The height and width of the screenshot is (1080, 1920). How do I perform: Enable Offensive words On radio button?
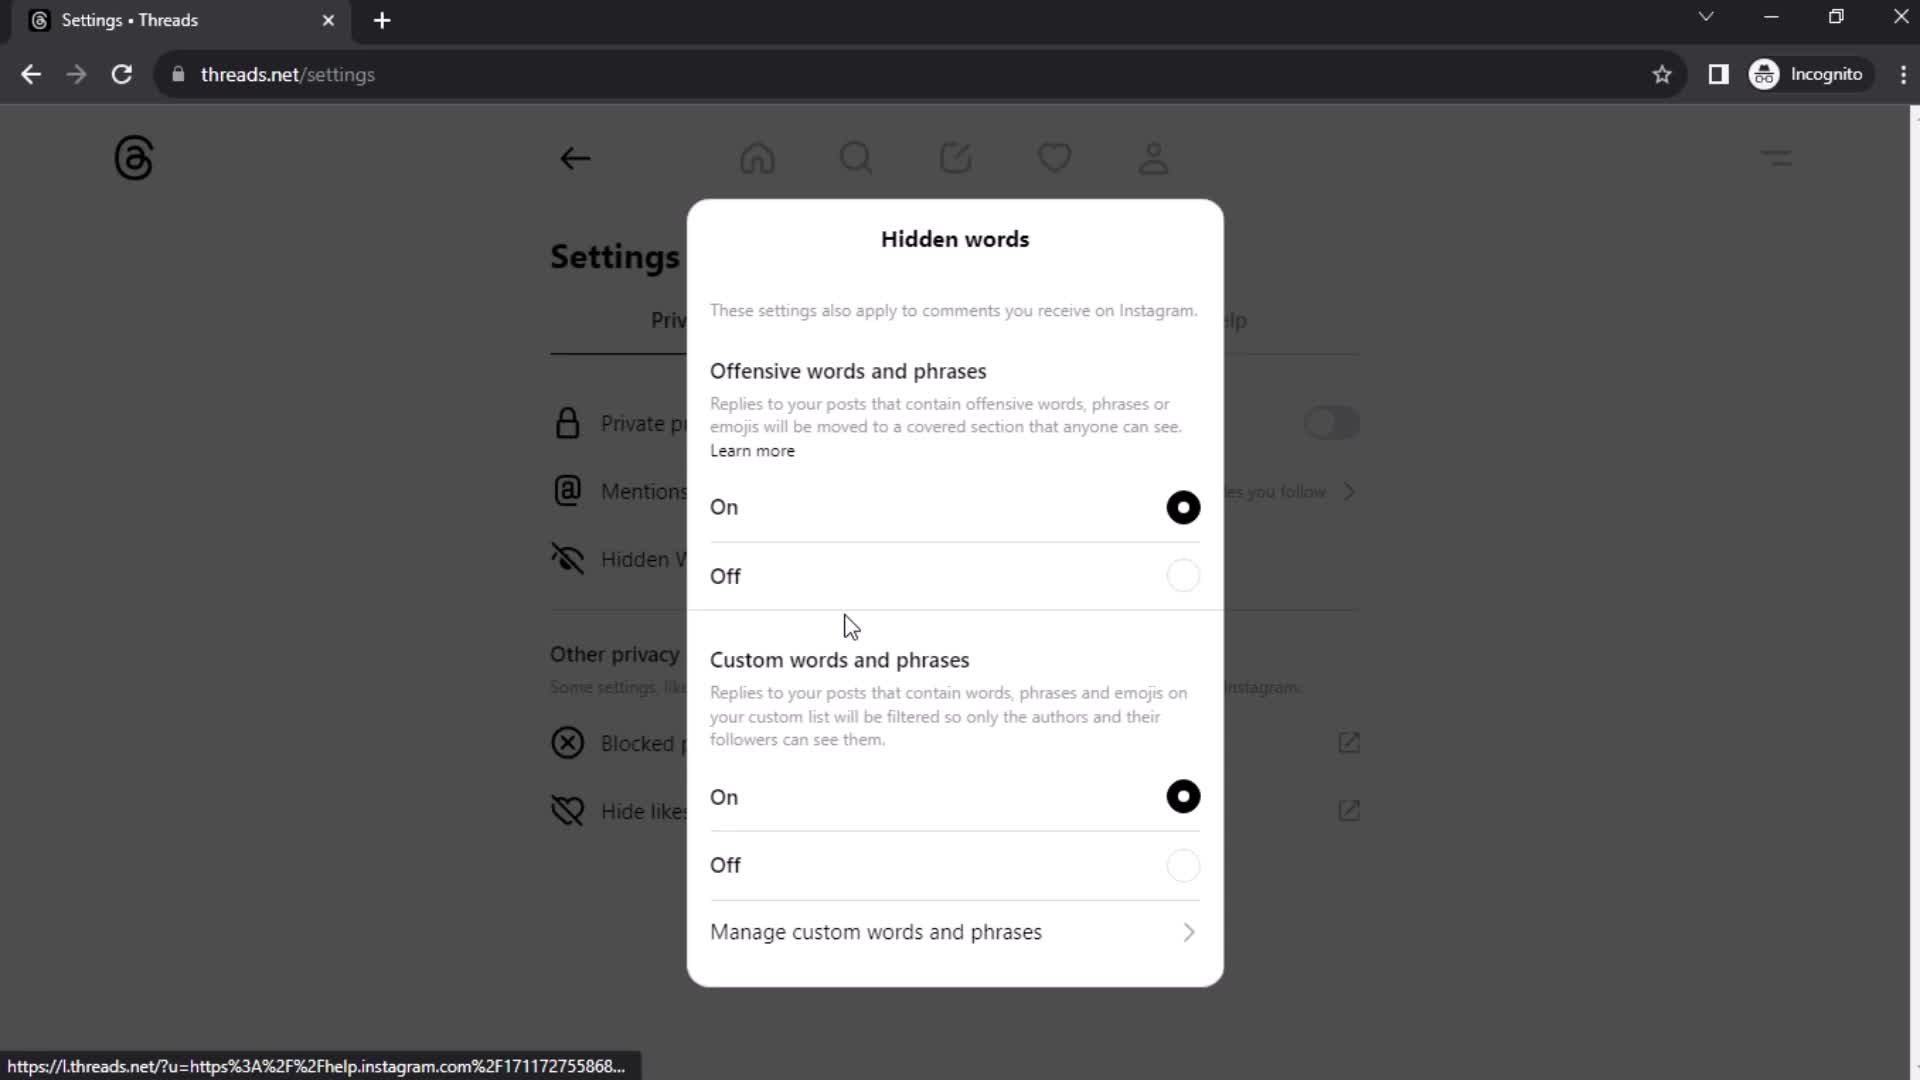[1184, 506]
